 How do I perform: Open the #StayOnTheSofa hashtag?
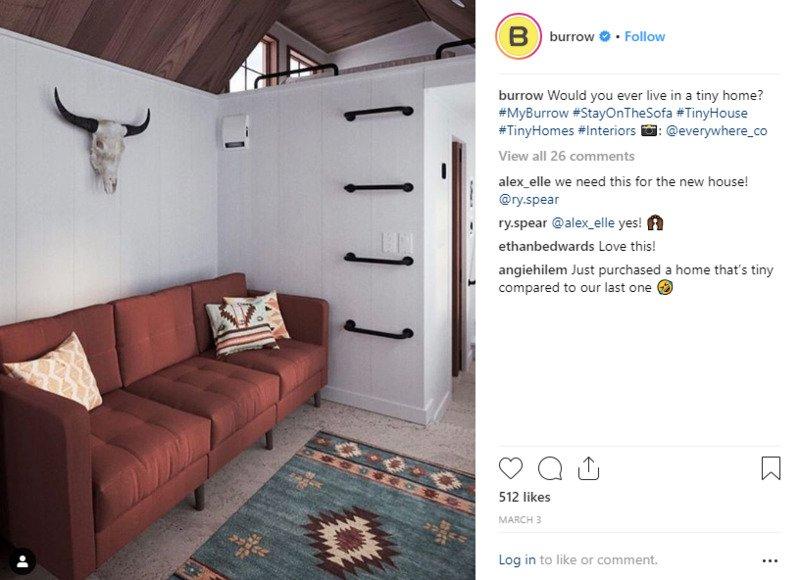[622, 113]
